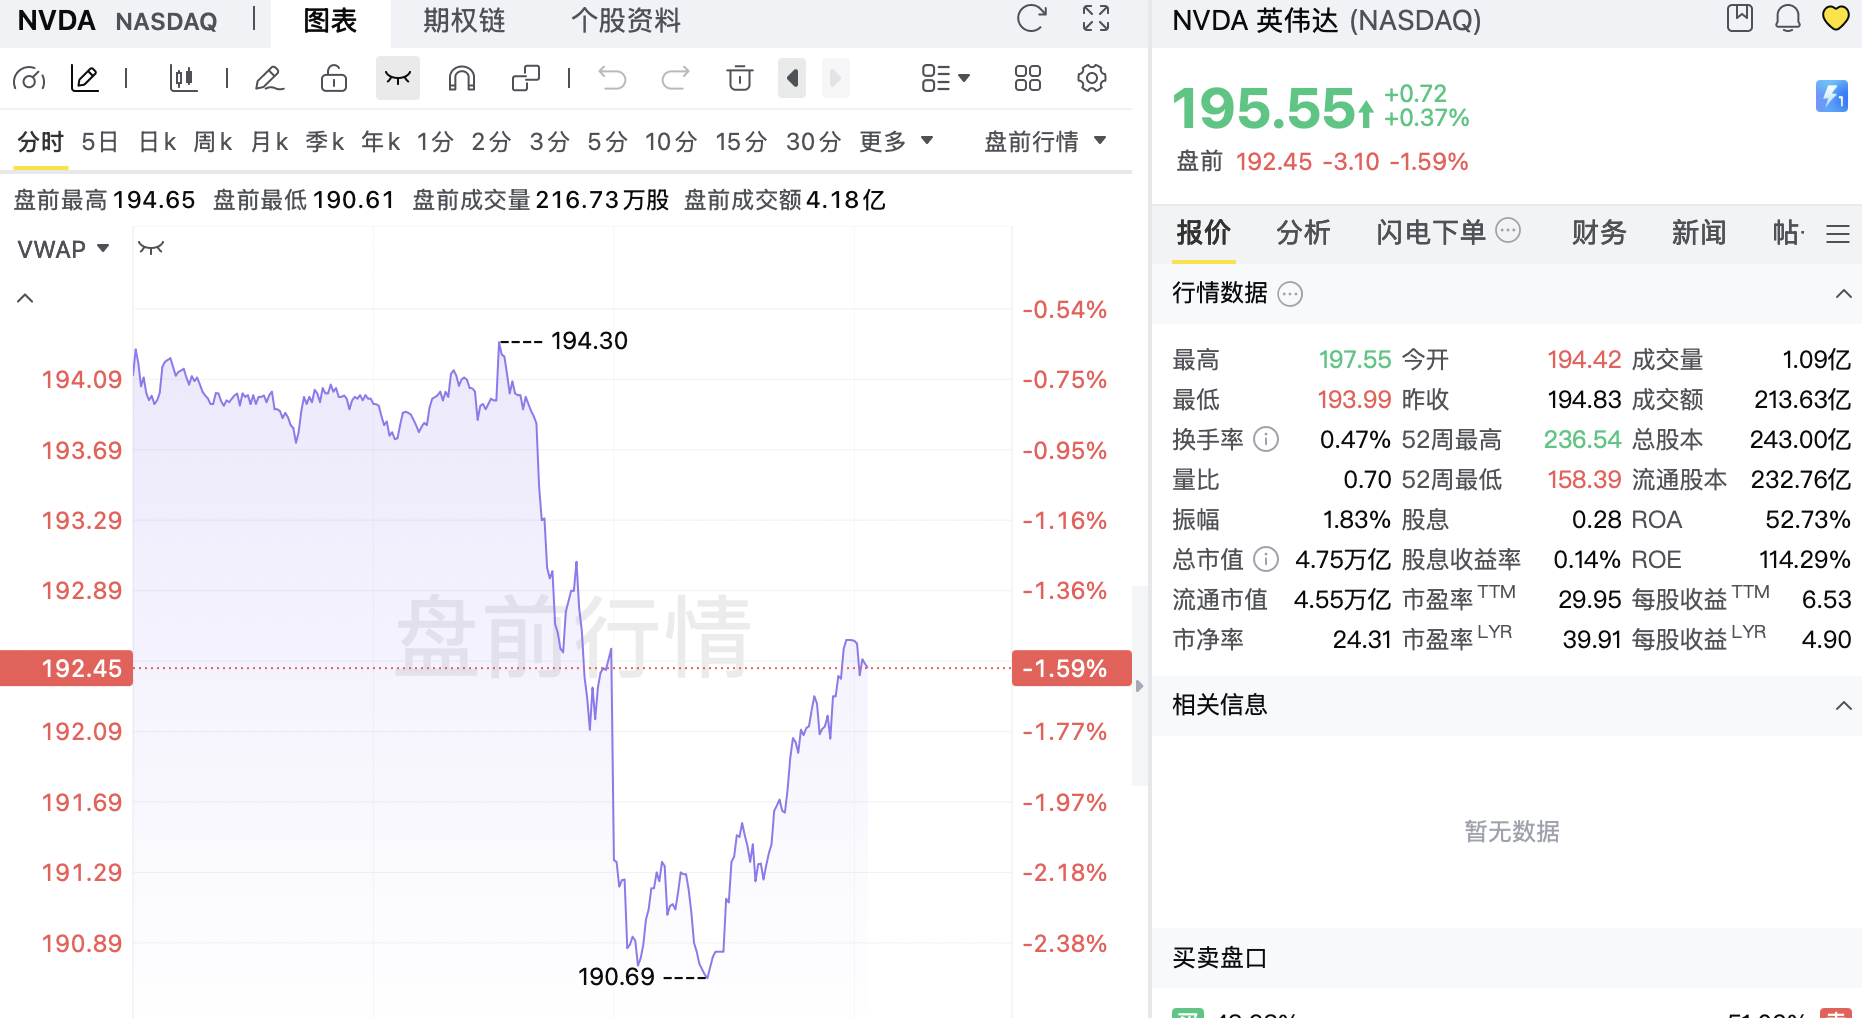The width and height of the screenshot is (1862, 1018).
Task: Open options on 闪电下单 tab ellipsis
Action: (1508, 231)
